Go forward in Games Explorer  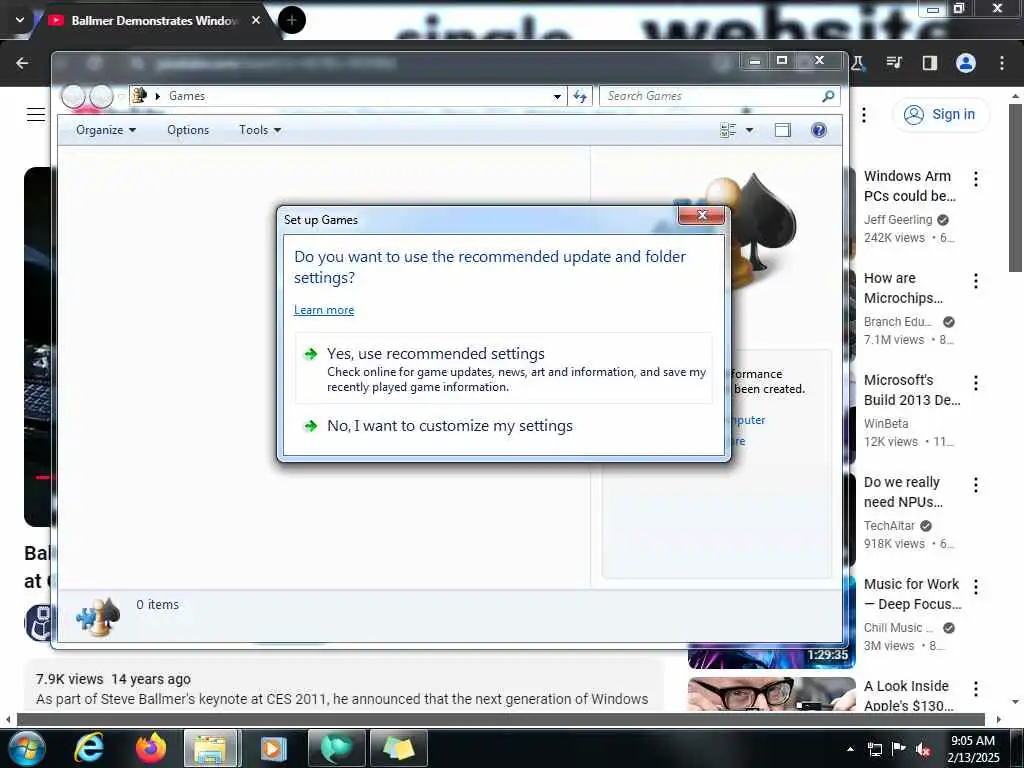coord(101,97)
